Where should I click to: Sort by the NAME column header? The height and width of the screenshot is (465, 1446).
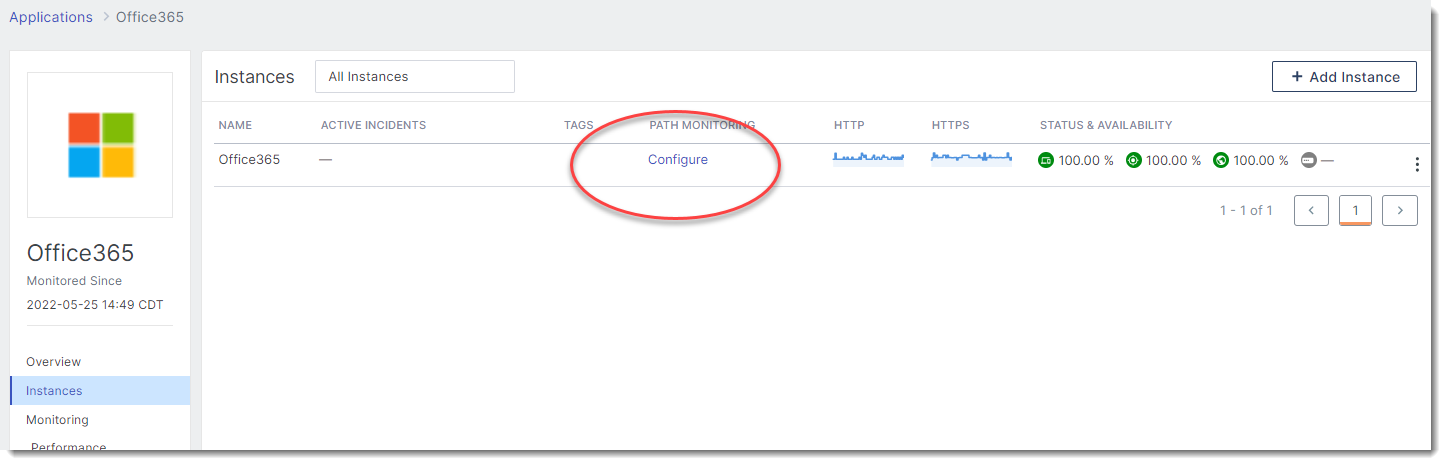click(x=235, y=125)
